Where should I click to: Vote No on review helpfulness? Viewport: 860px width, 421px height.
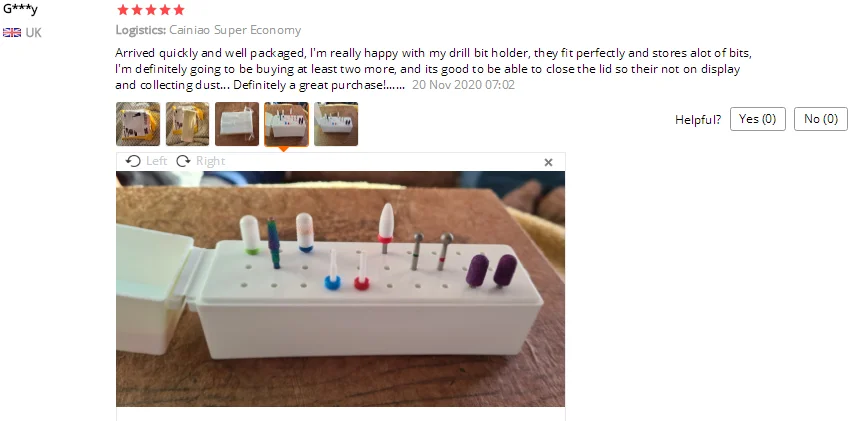pyautogui.click(x=820, y=119)
